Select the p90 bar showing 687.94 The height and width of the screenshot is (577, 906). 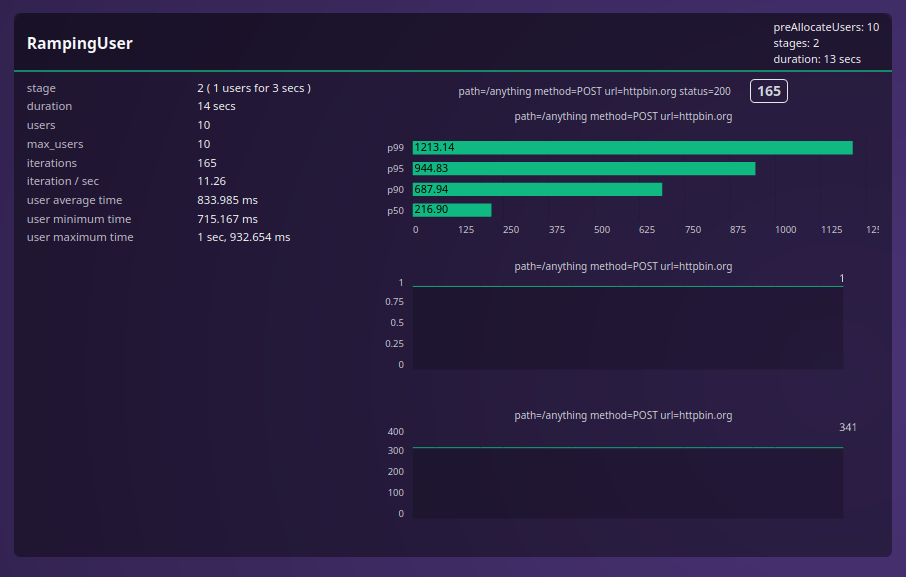coord(537,189)
